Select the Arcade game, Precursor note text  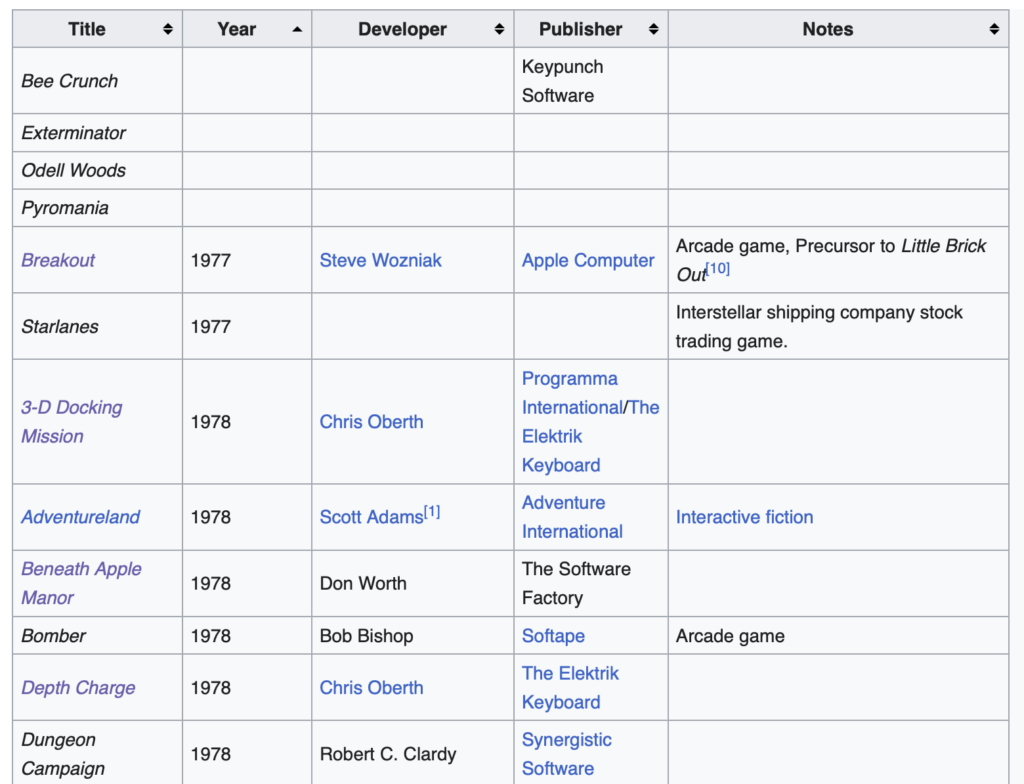[831, 260]
